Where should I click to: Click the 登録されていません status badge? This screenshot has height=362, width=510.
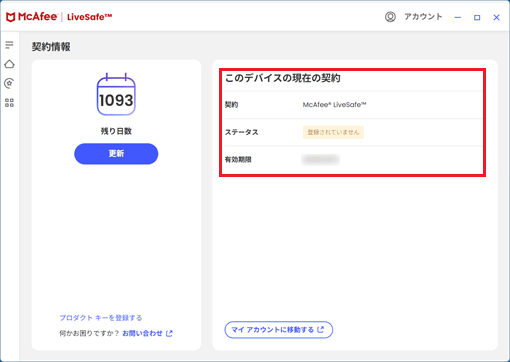click(333, 132)
